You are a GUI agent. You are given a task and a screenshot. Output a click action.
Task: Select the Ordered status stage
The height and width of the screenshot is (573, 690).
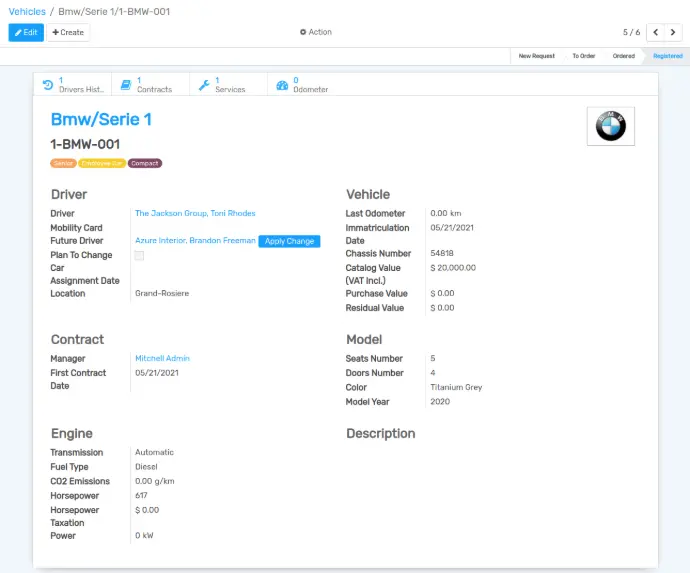(624, 56)
